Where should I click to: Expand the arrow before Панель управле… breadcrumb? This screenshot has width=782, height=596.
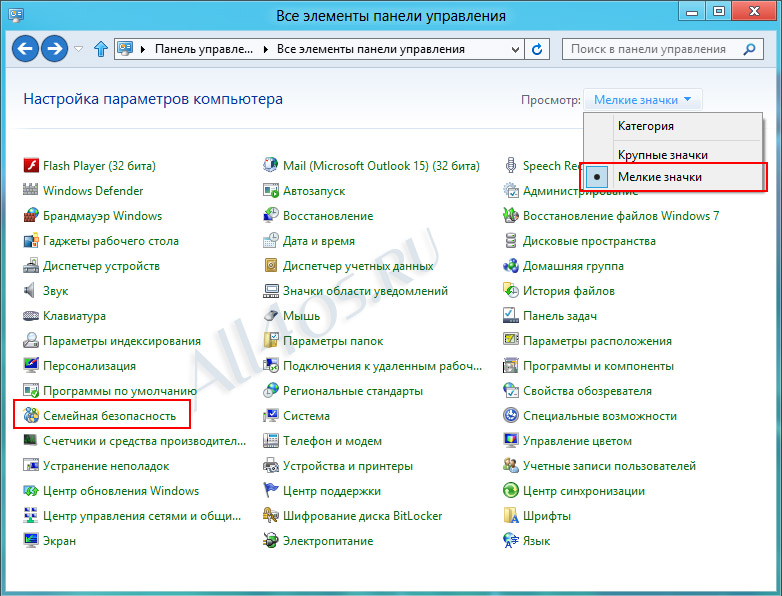tap(143, 49)
